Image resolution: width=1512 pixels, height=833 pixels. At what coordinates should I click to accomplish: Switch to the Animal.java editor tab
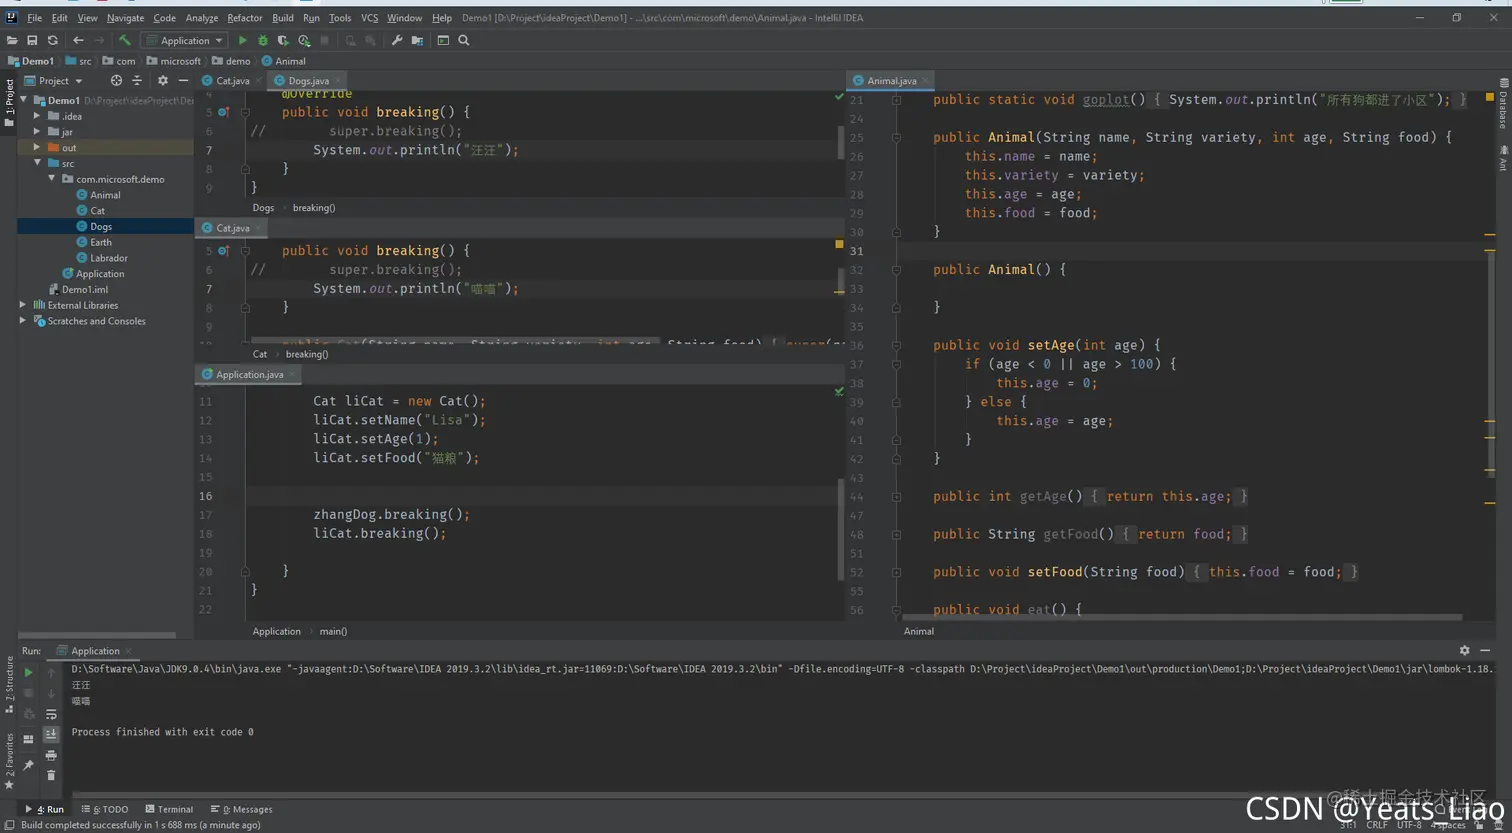pyautogui.click(x=890, y=81)
